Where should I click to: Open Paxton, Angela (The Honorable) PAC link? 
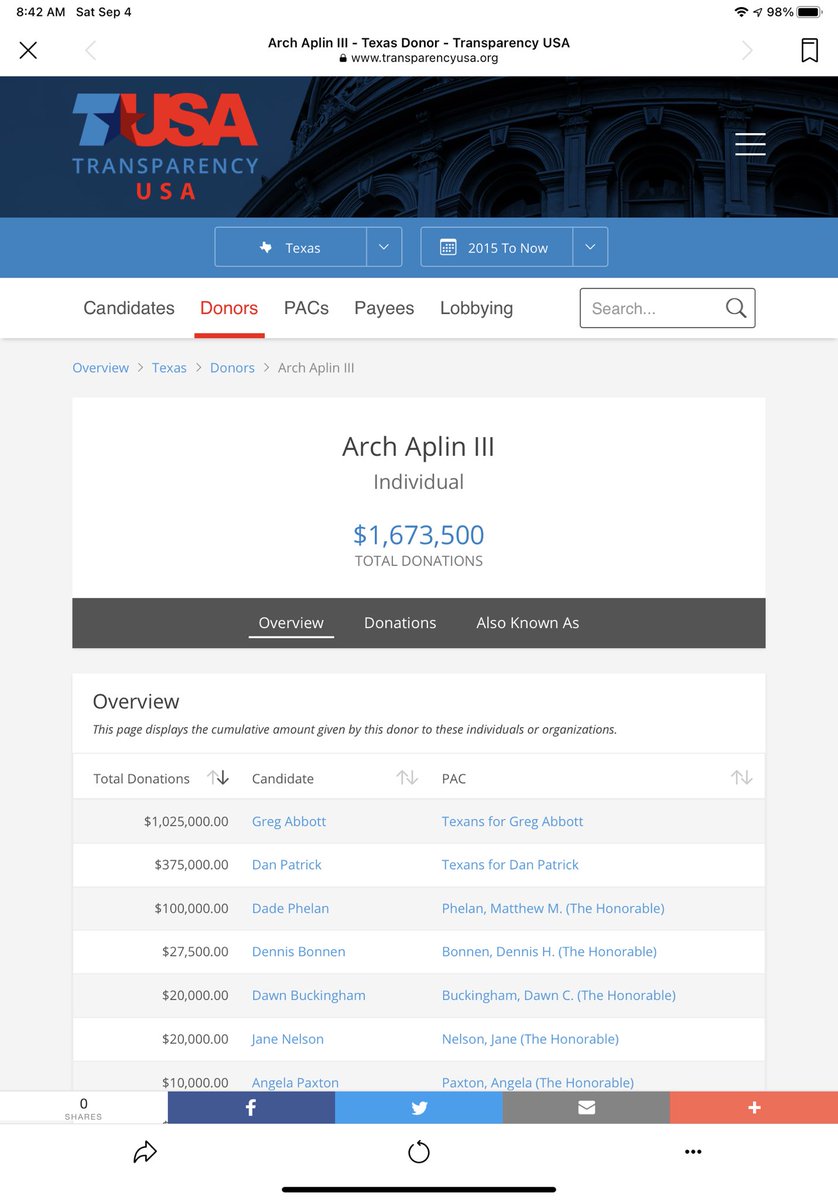[538, 1082]
